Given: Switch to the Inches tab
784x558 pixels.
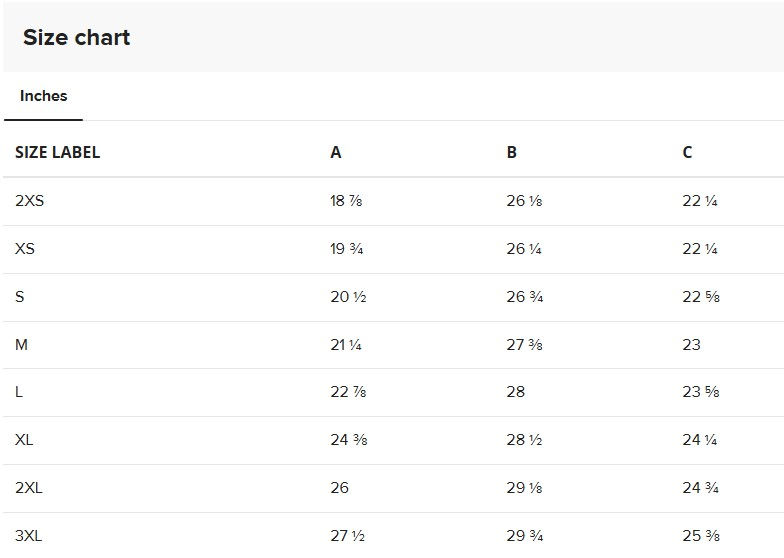Looking at the screenshot, I should click(44, 96).
